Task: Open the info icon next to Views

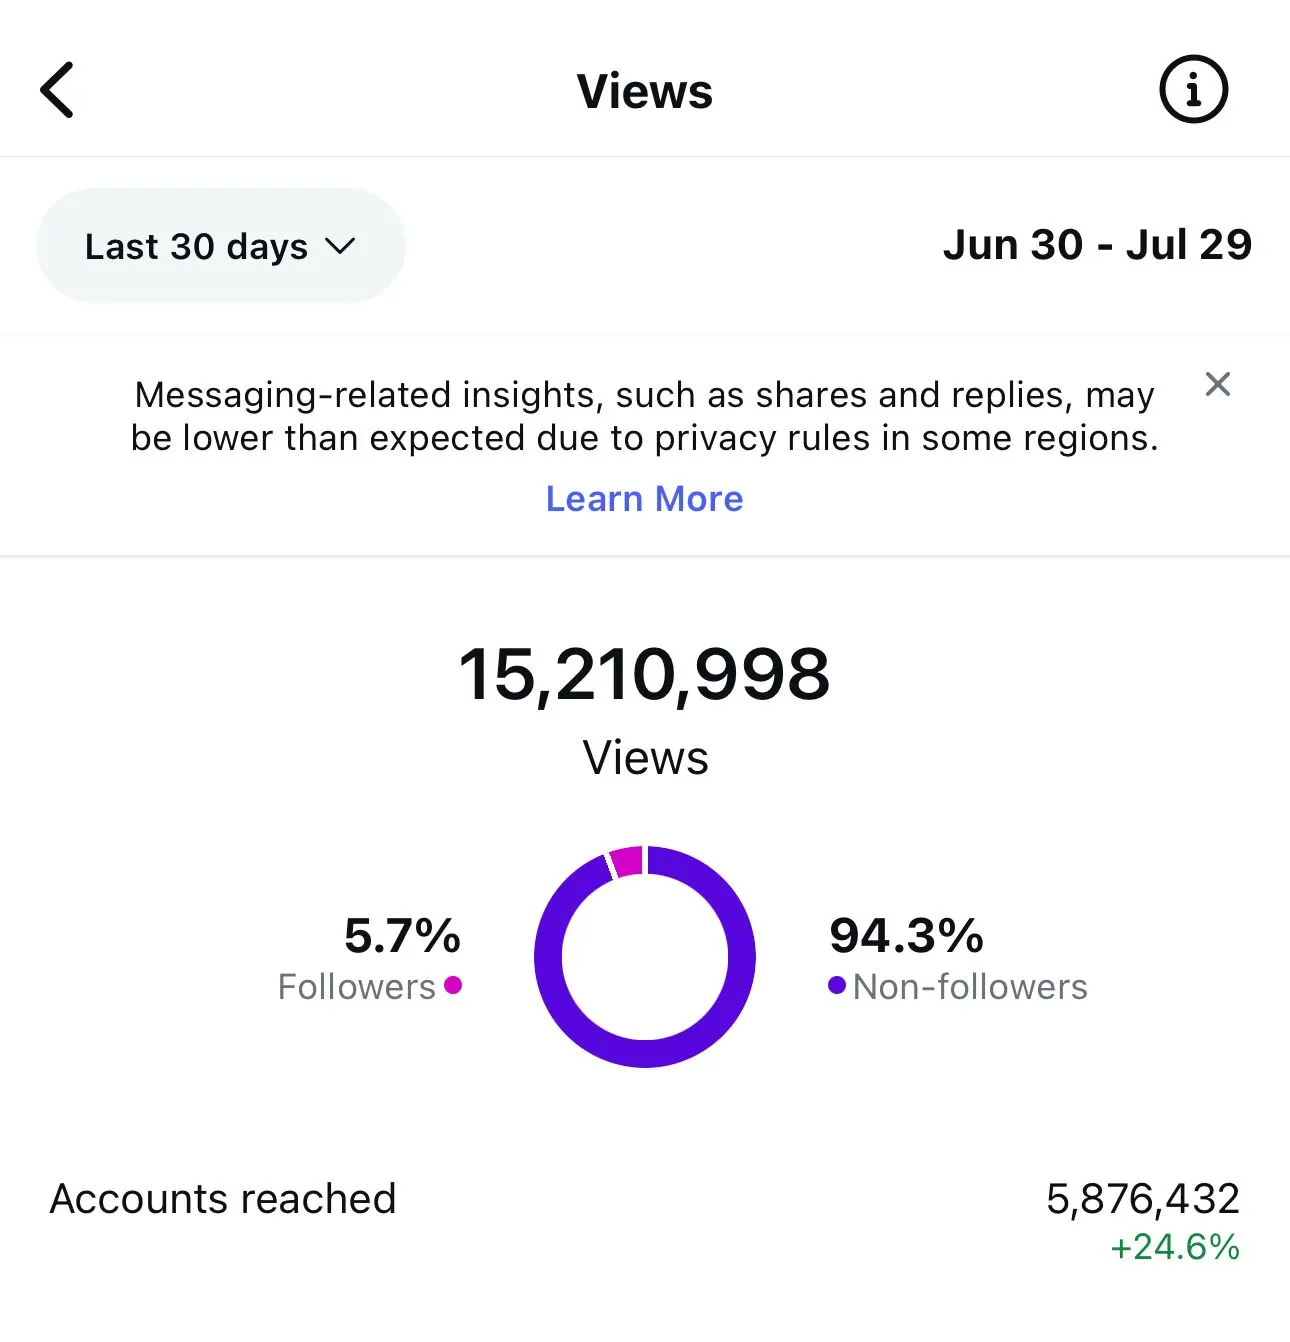Action: click(x=1192, y=88)
